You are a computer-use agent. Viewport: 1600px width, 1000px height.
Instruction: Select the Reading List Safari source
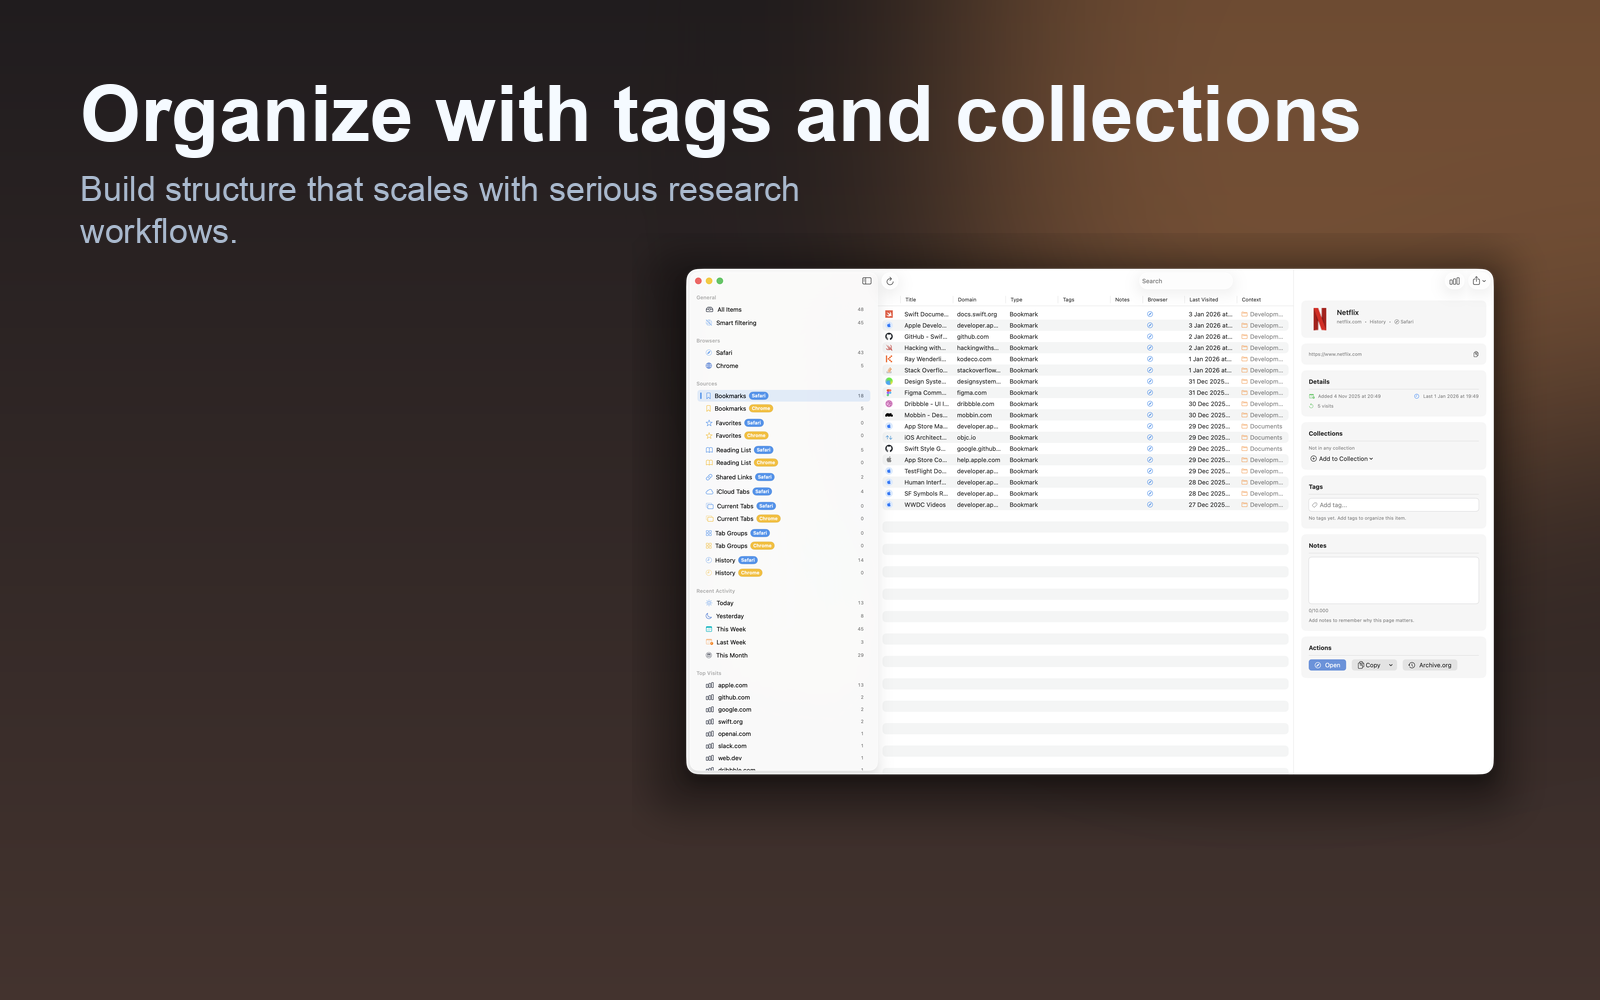coord(735,449)
